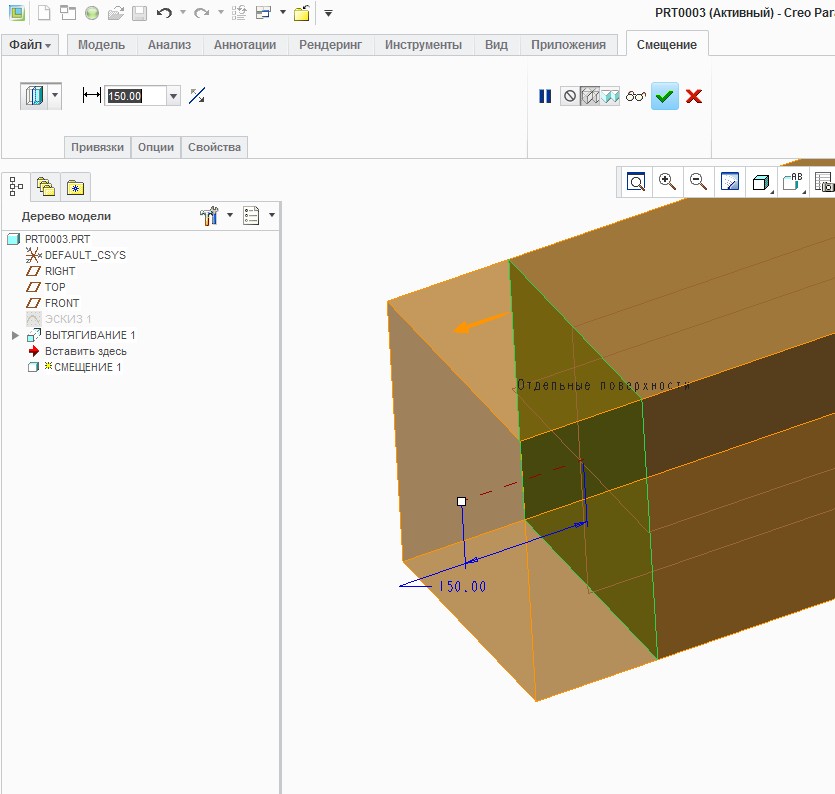Switch to the Вид tab
This screenshot has width=835, height=794.
click(496, 45)
